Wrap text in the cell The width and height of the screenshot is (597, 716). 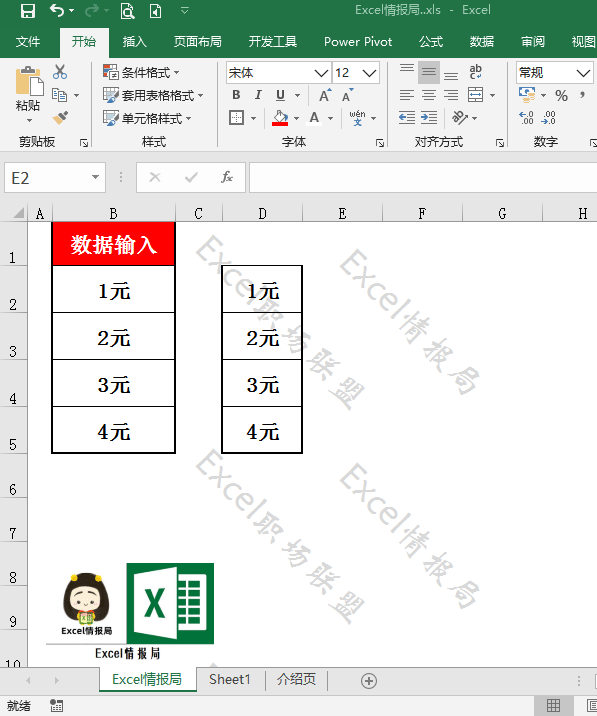(475, 72)
